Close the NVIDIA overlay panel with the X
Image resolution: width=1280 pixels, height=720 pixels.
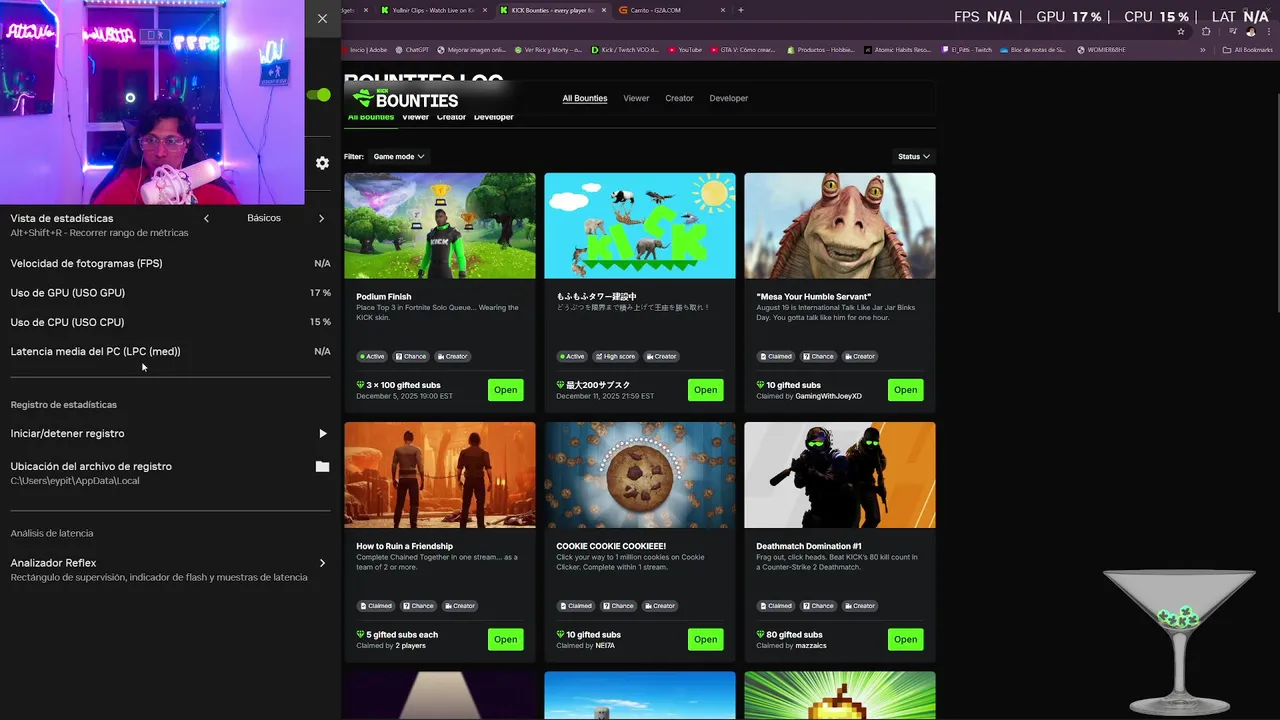point(322,18)
